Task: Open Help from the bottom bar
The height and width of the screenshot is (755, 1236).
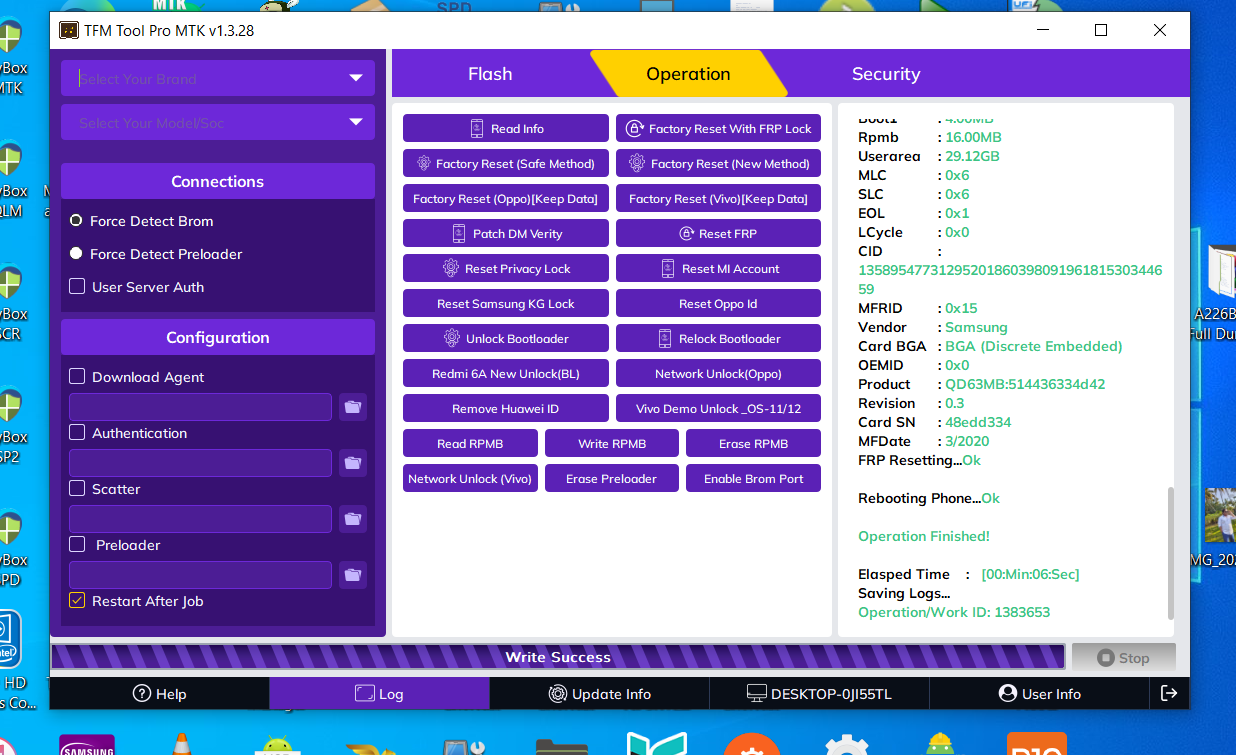Action: pos(160,694)
